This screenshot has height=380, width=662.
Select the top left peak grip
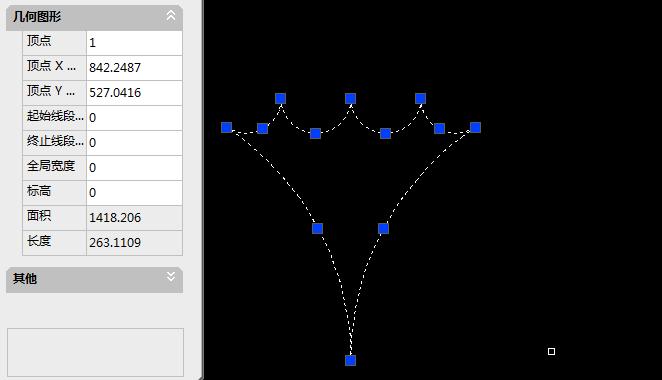point(280,98)
